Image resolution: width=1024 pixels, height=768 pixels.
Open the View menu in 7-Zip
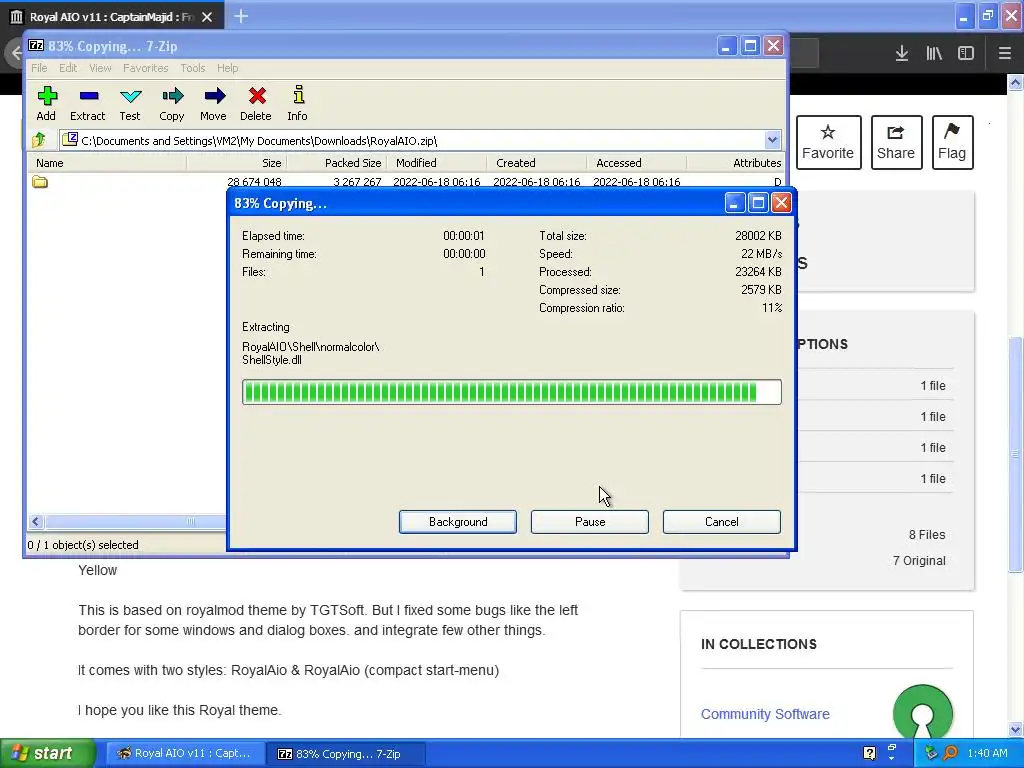tap(100, 68)
